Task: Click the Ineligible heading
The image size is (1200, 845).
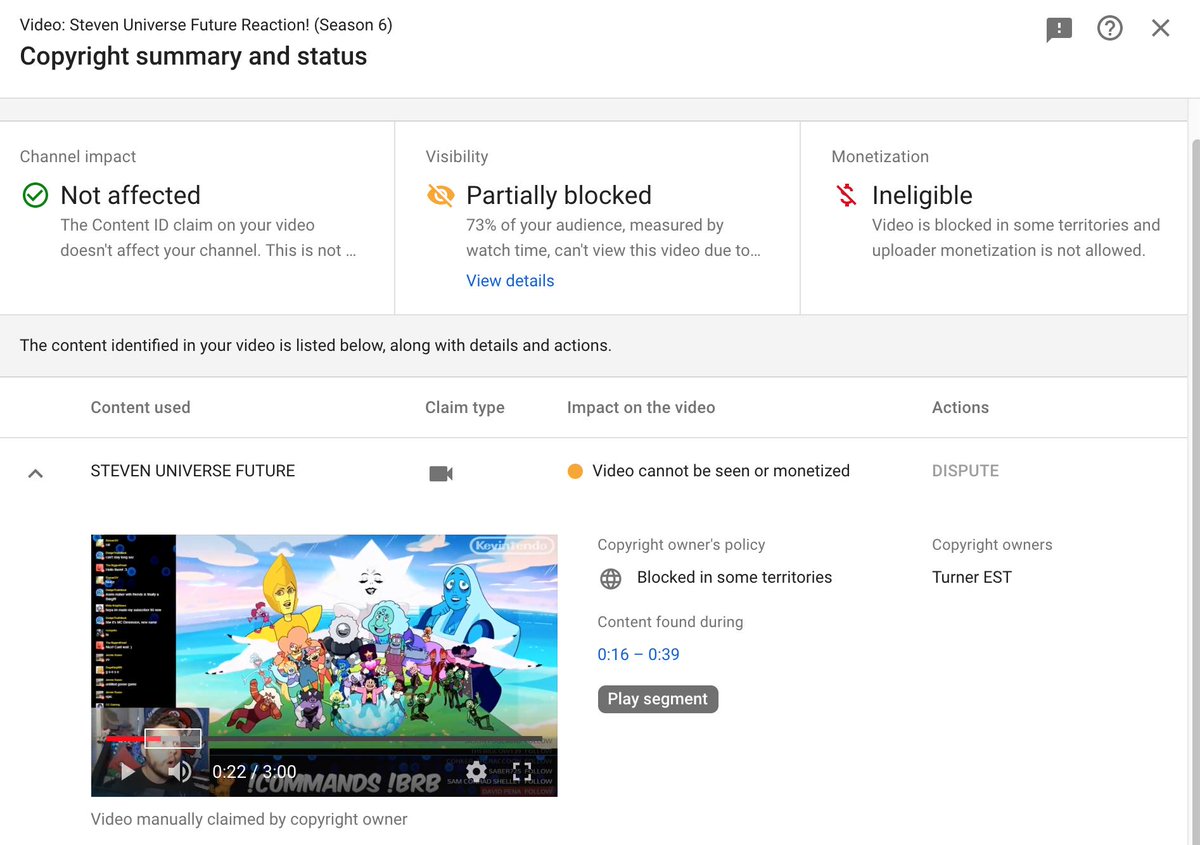Action: pyautogui.click(x=922, y=195)
